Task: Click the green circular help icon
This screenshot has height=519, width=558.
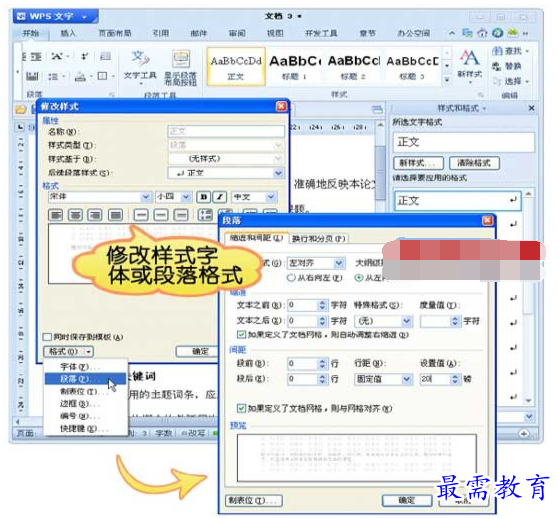Action: pos(498,33)
